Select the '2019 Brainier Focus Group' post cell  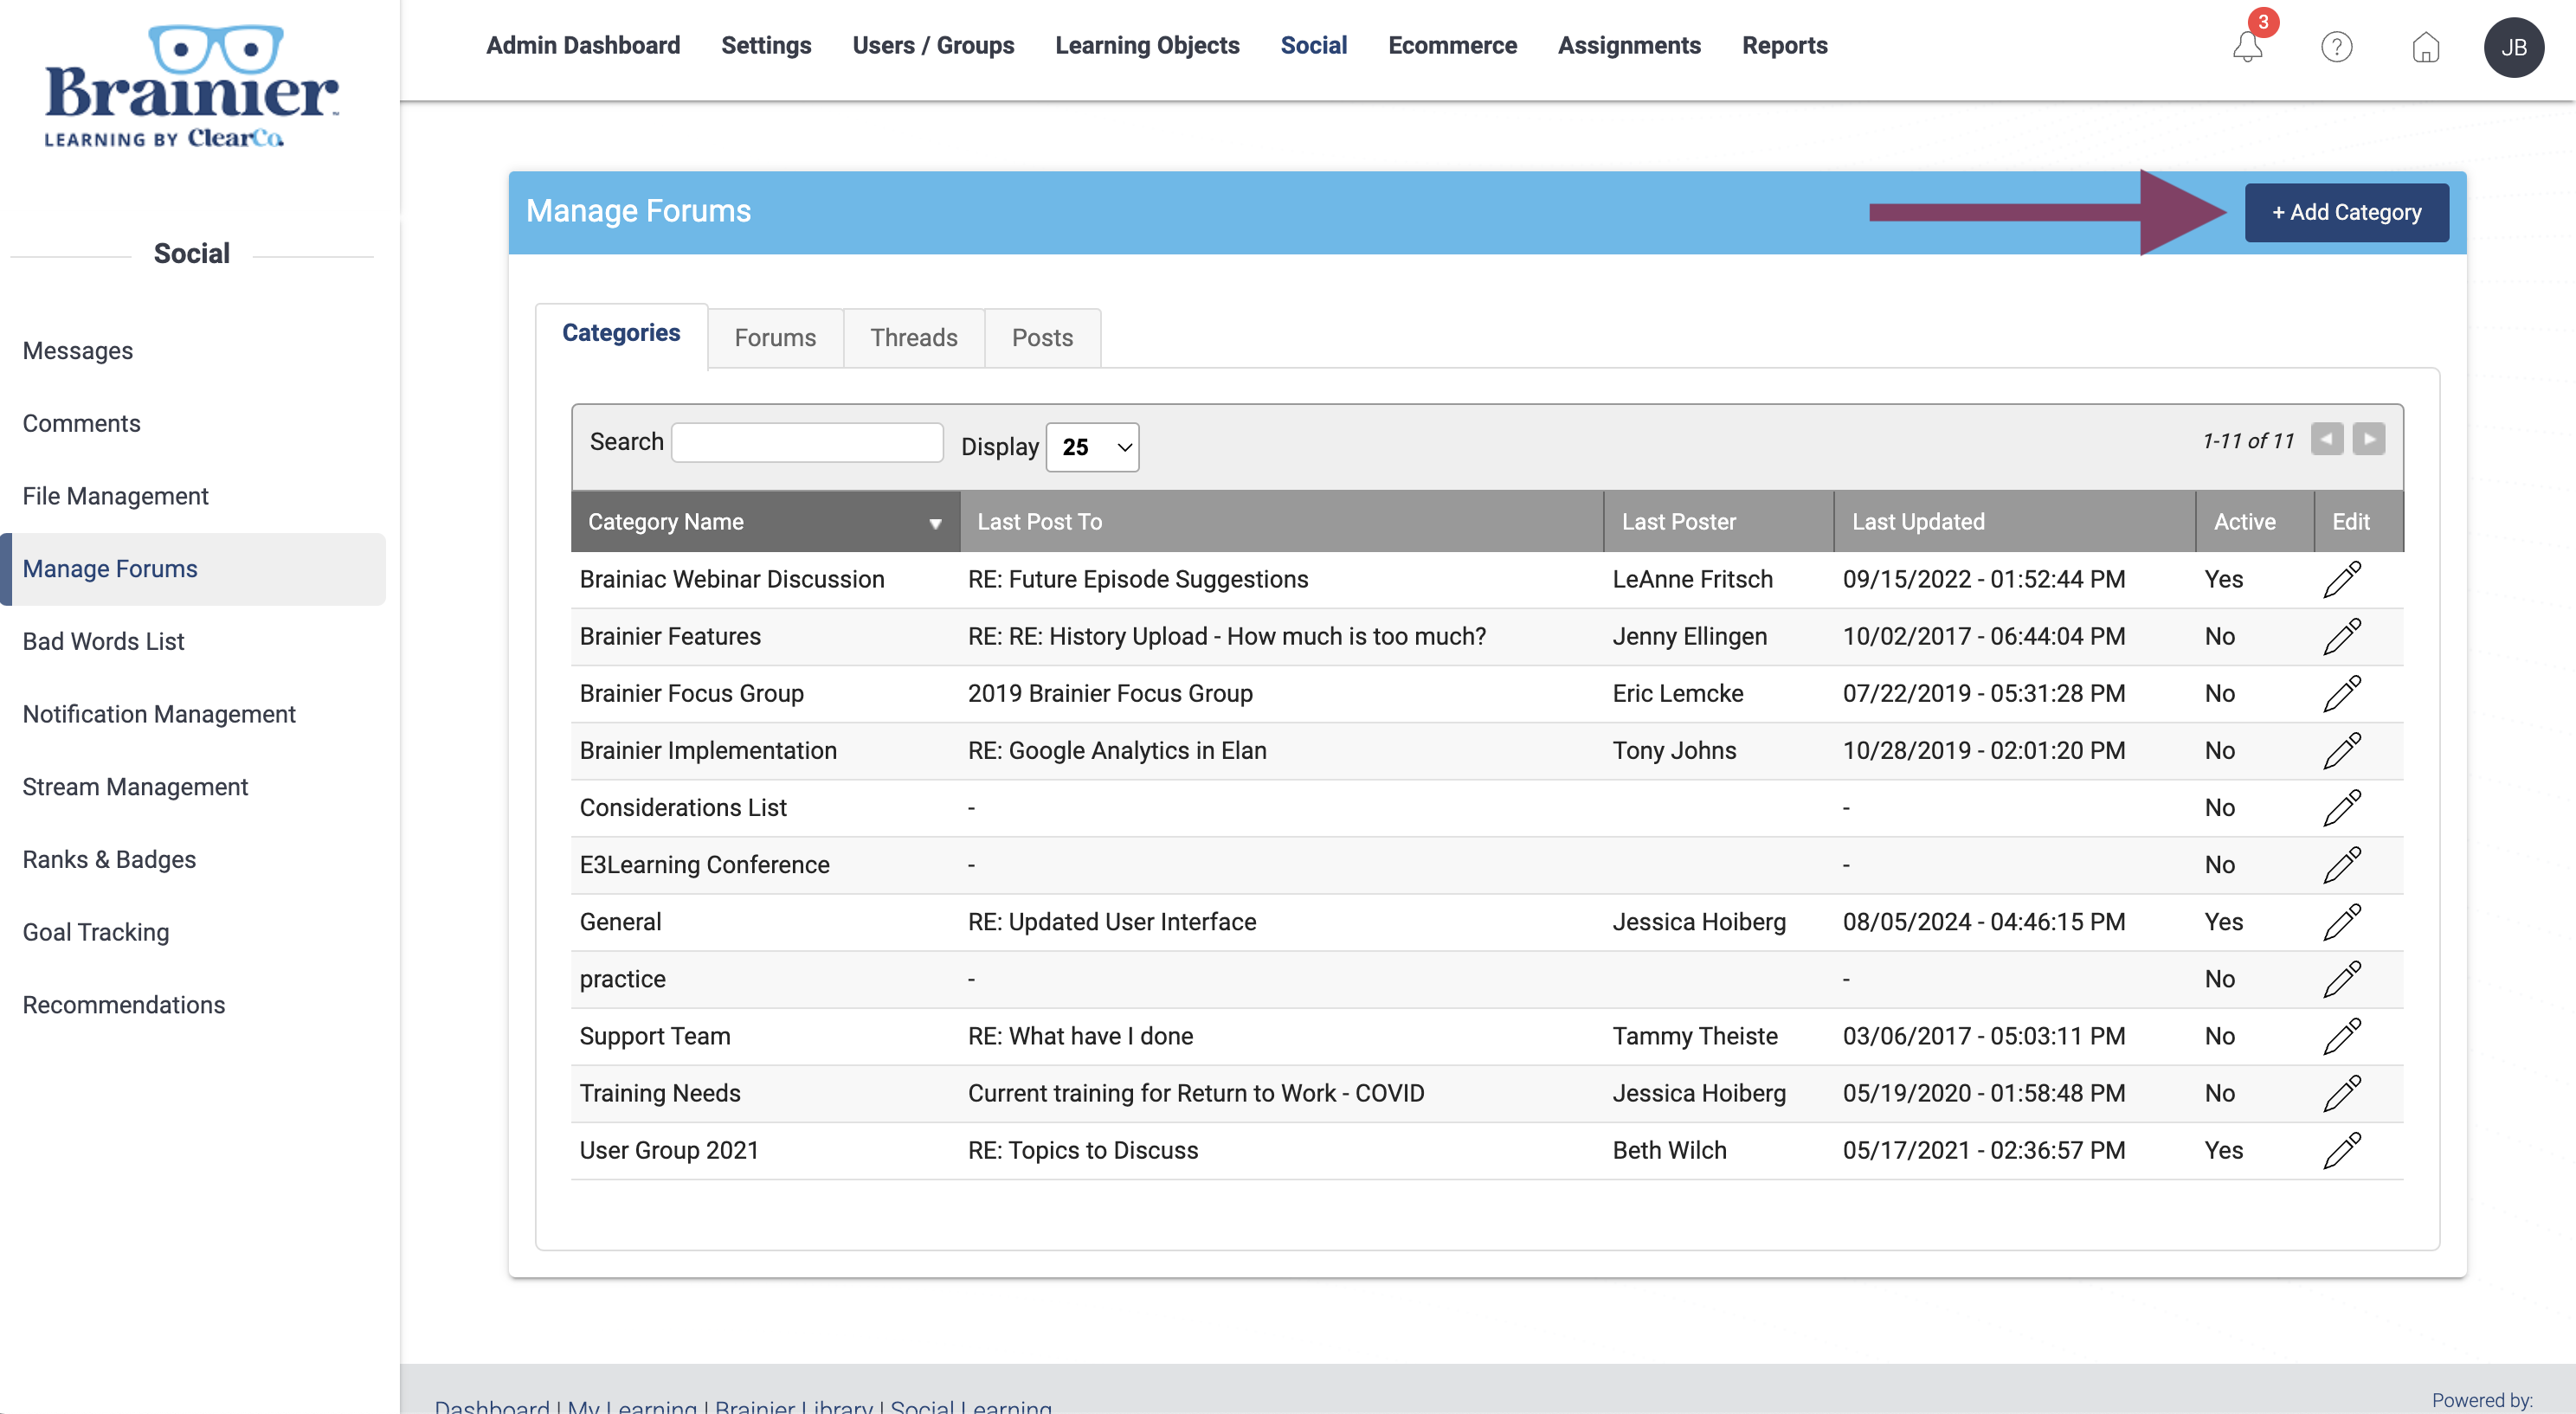click(x=1110, y=694)
